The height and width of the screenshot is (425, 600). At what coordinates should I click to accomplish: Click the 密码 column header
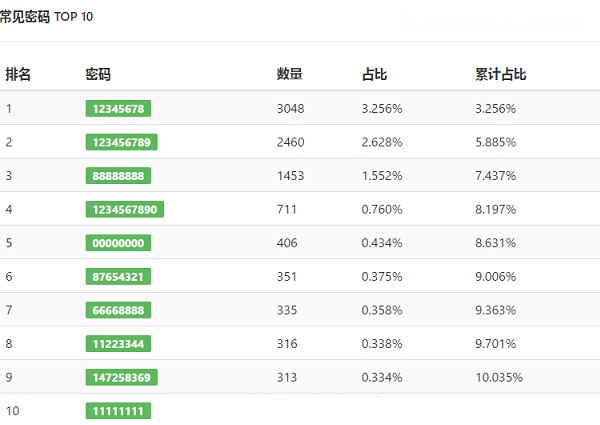click(x=98, y=74)
